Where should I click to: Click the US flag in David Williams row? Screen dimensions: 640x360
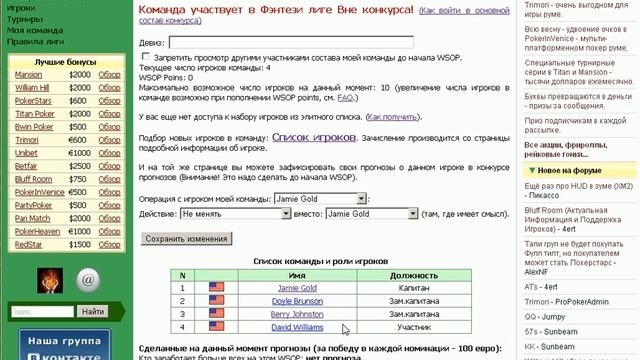click(x=216, y=326)
